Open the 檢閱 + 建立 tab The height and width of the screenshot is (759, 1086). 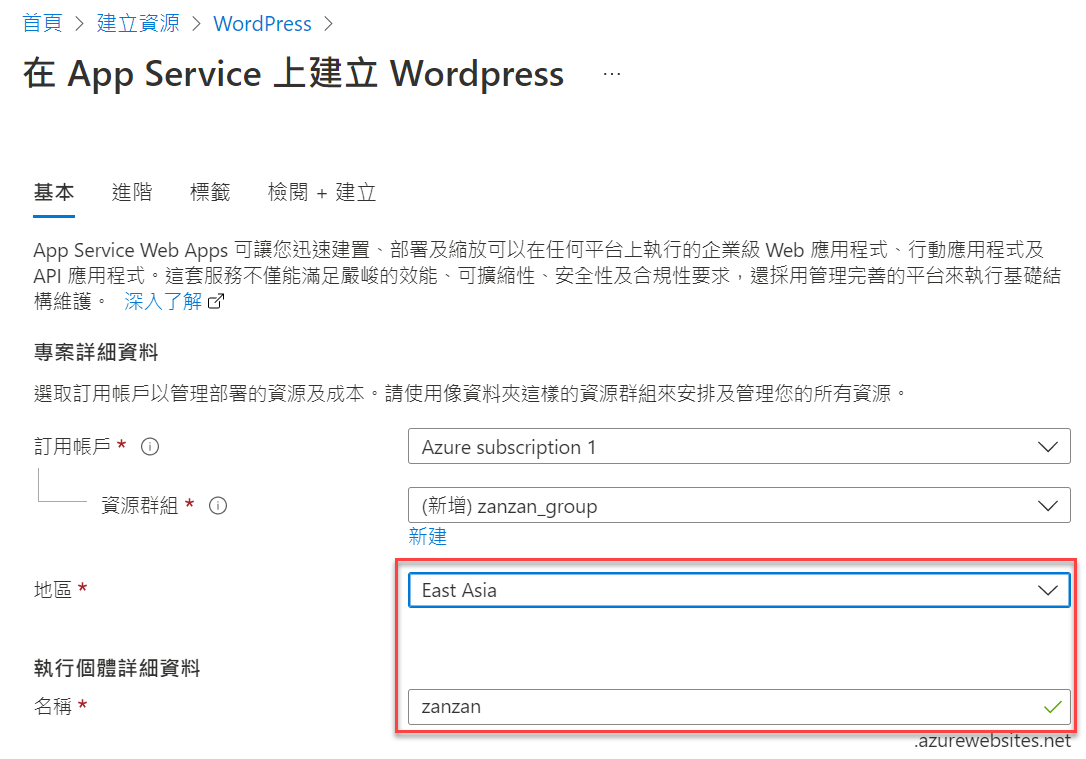pyautogui.click(x=322, y=192)
